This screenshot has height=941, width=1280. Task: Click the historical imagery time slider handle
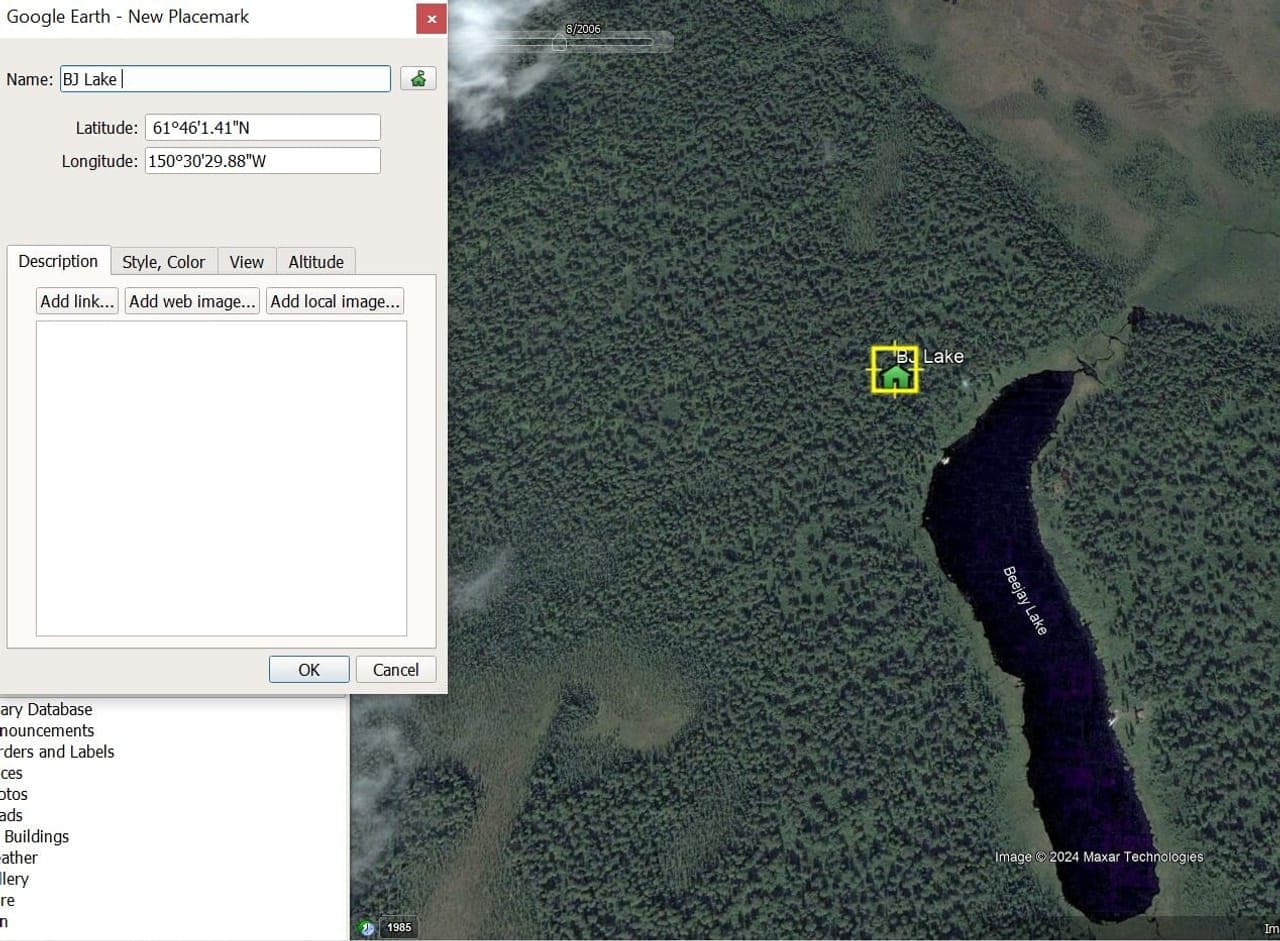pyautogui.click(x=560, y=43)
